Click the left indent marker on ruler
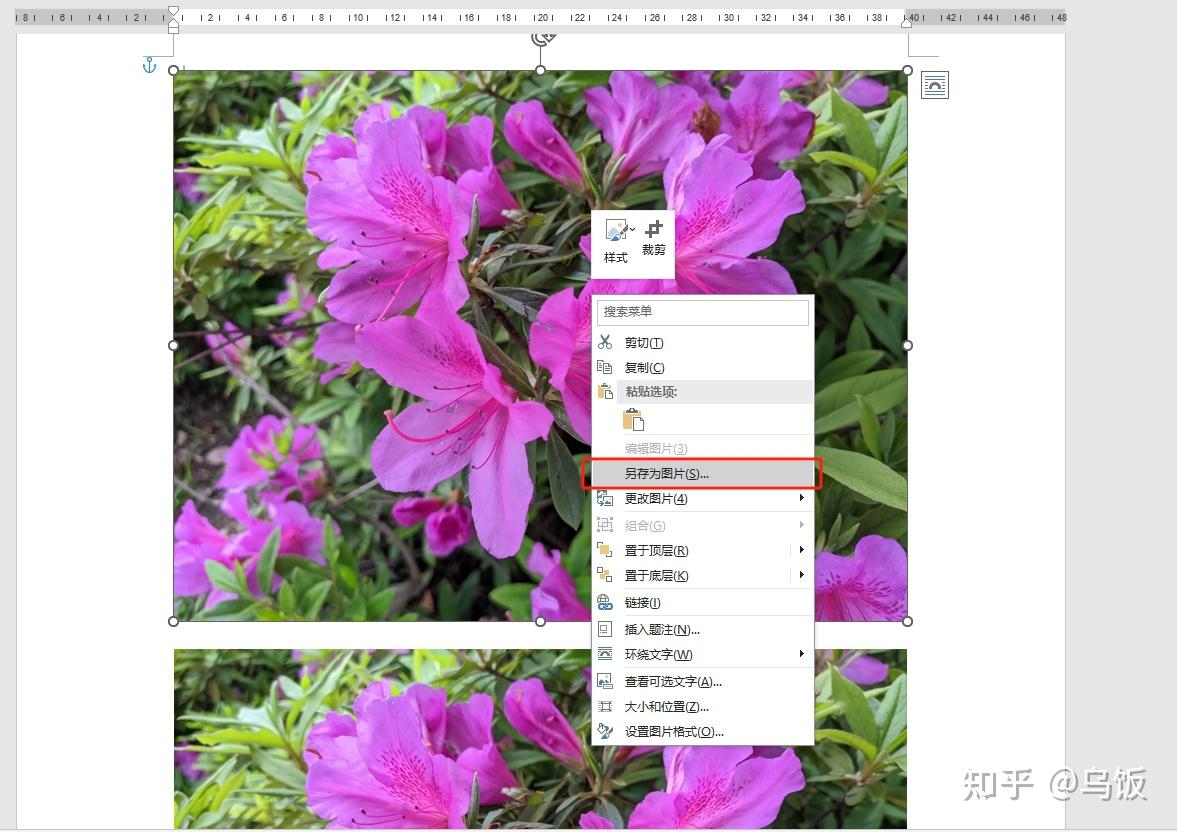The width and height of the screenshot is (1177, 832). tap(173, 26)
